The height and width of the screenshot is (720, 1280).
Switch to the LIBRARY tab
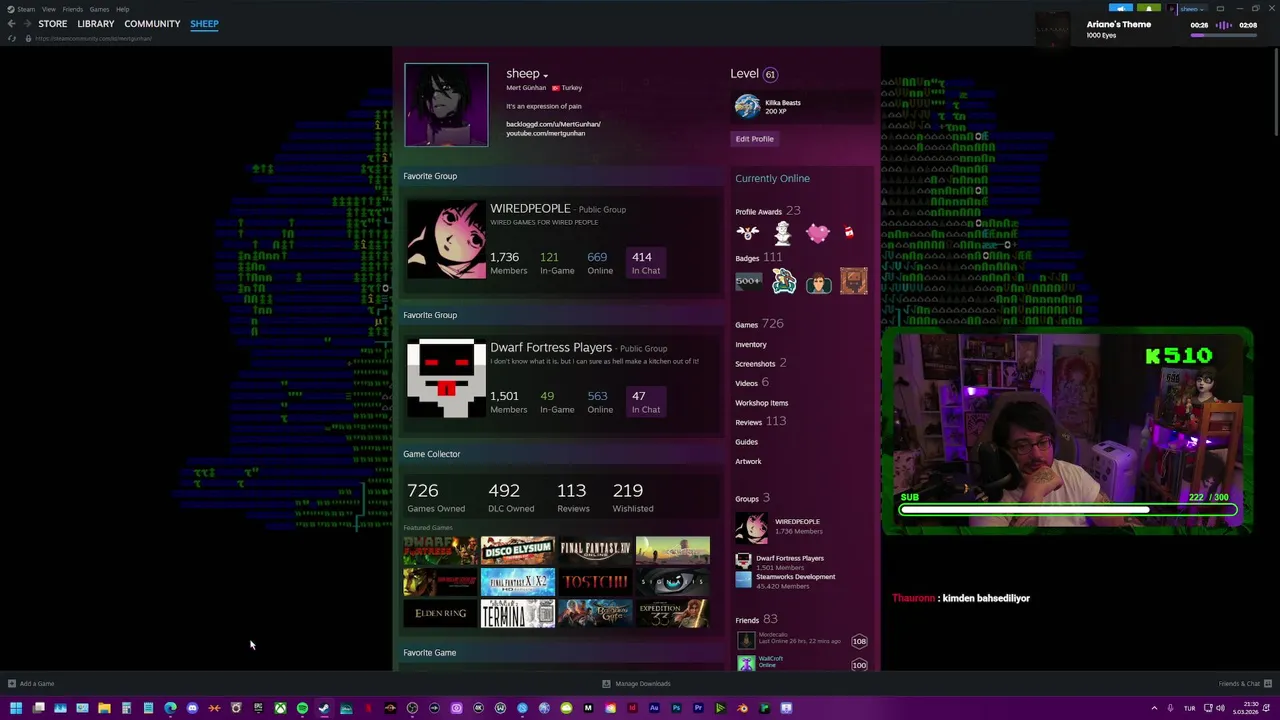pyautogui.click(x=96, y=24)
